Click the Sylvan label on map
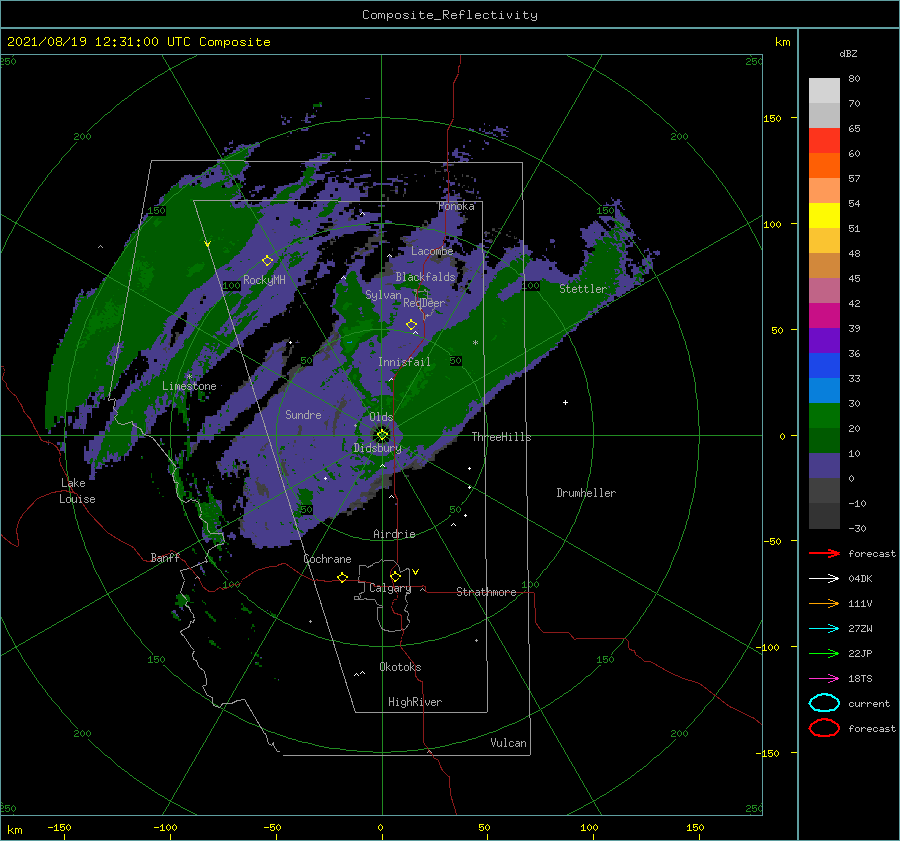 coord(383,295)
